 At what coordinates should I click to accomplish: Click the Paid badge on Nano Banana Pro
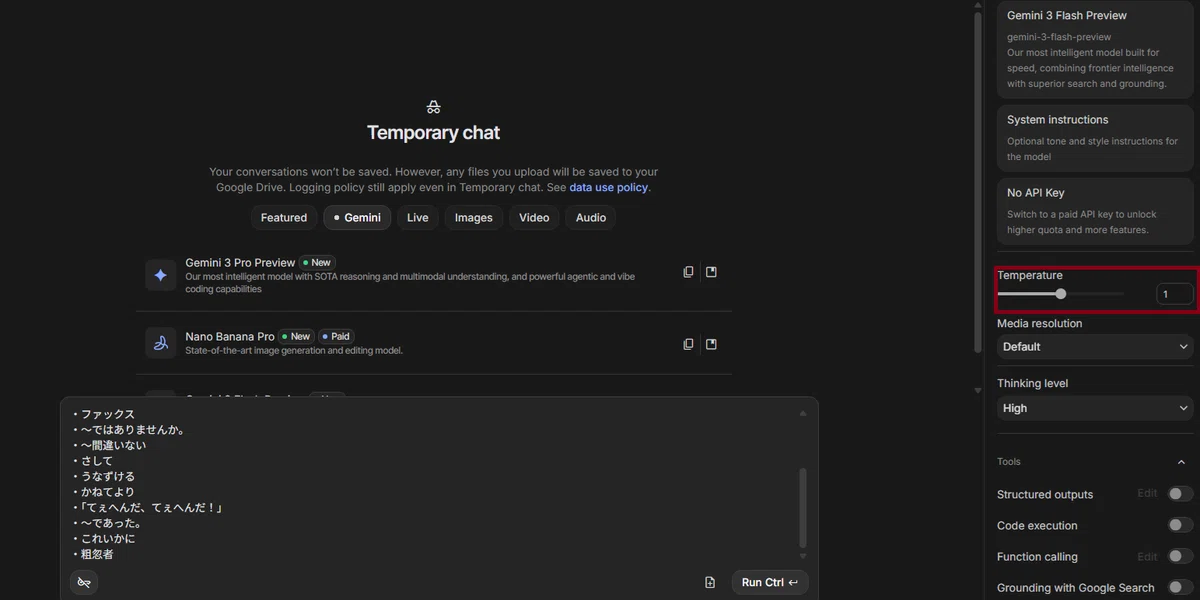[x=336, y=337]
